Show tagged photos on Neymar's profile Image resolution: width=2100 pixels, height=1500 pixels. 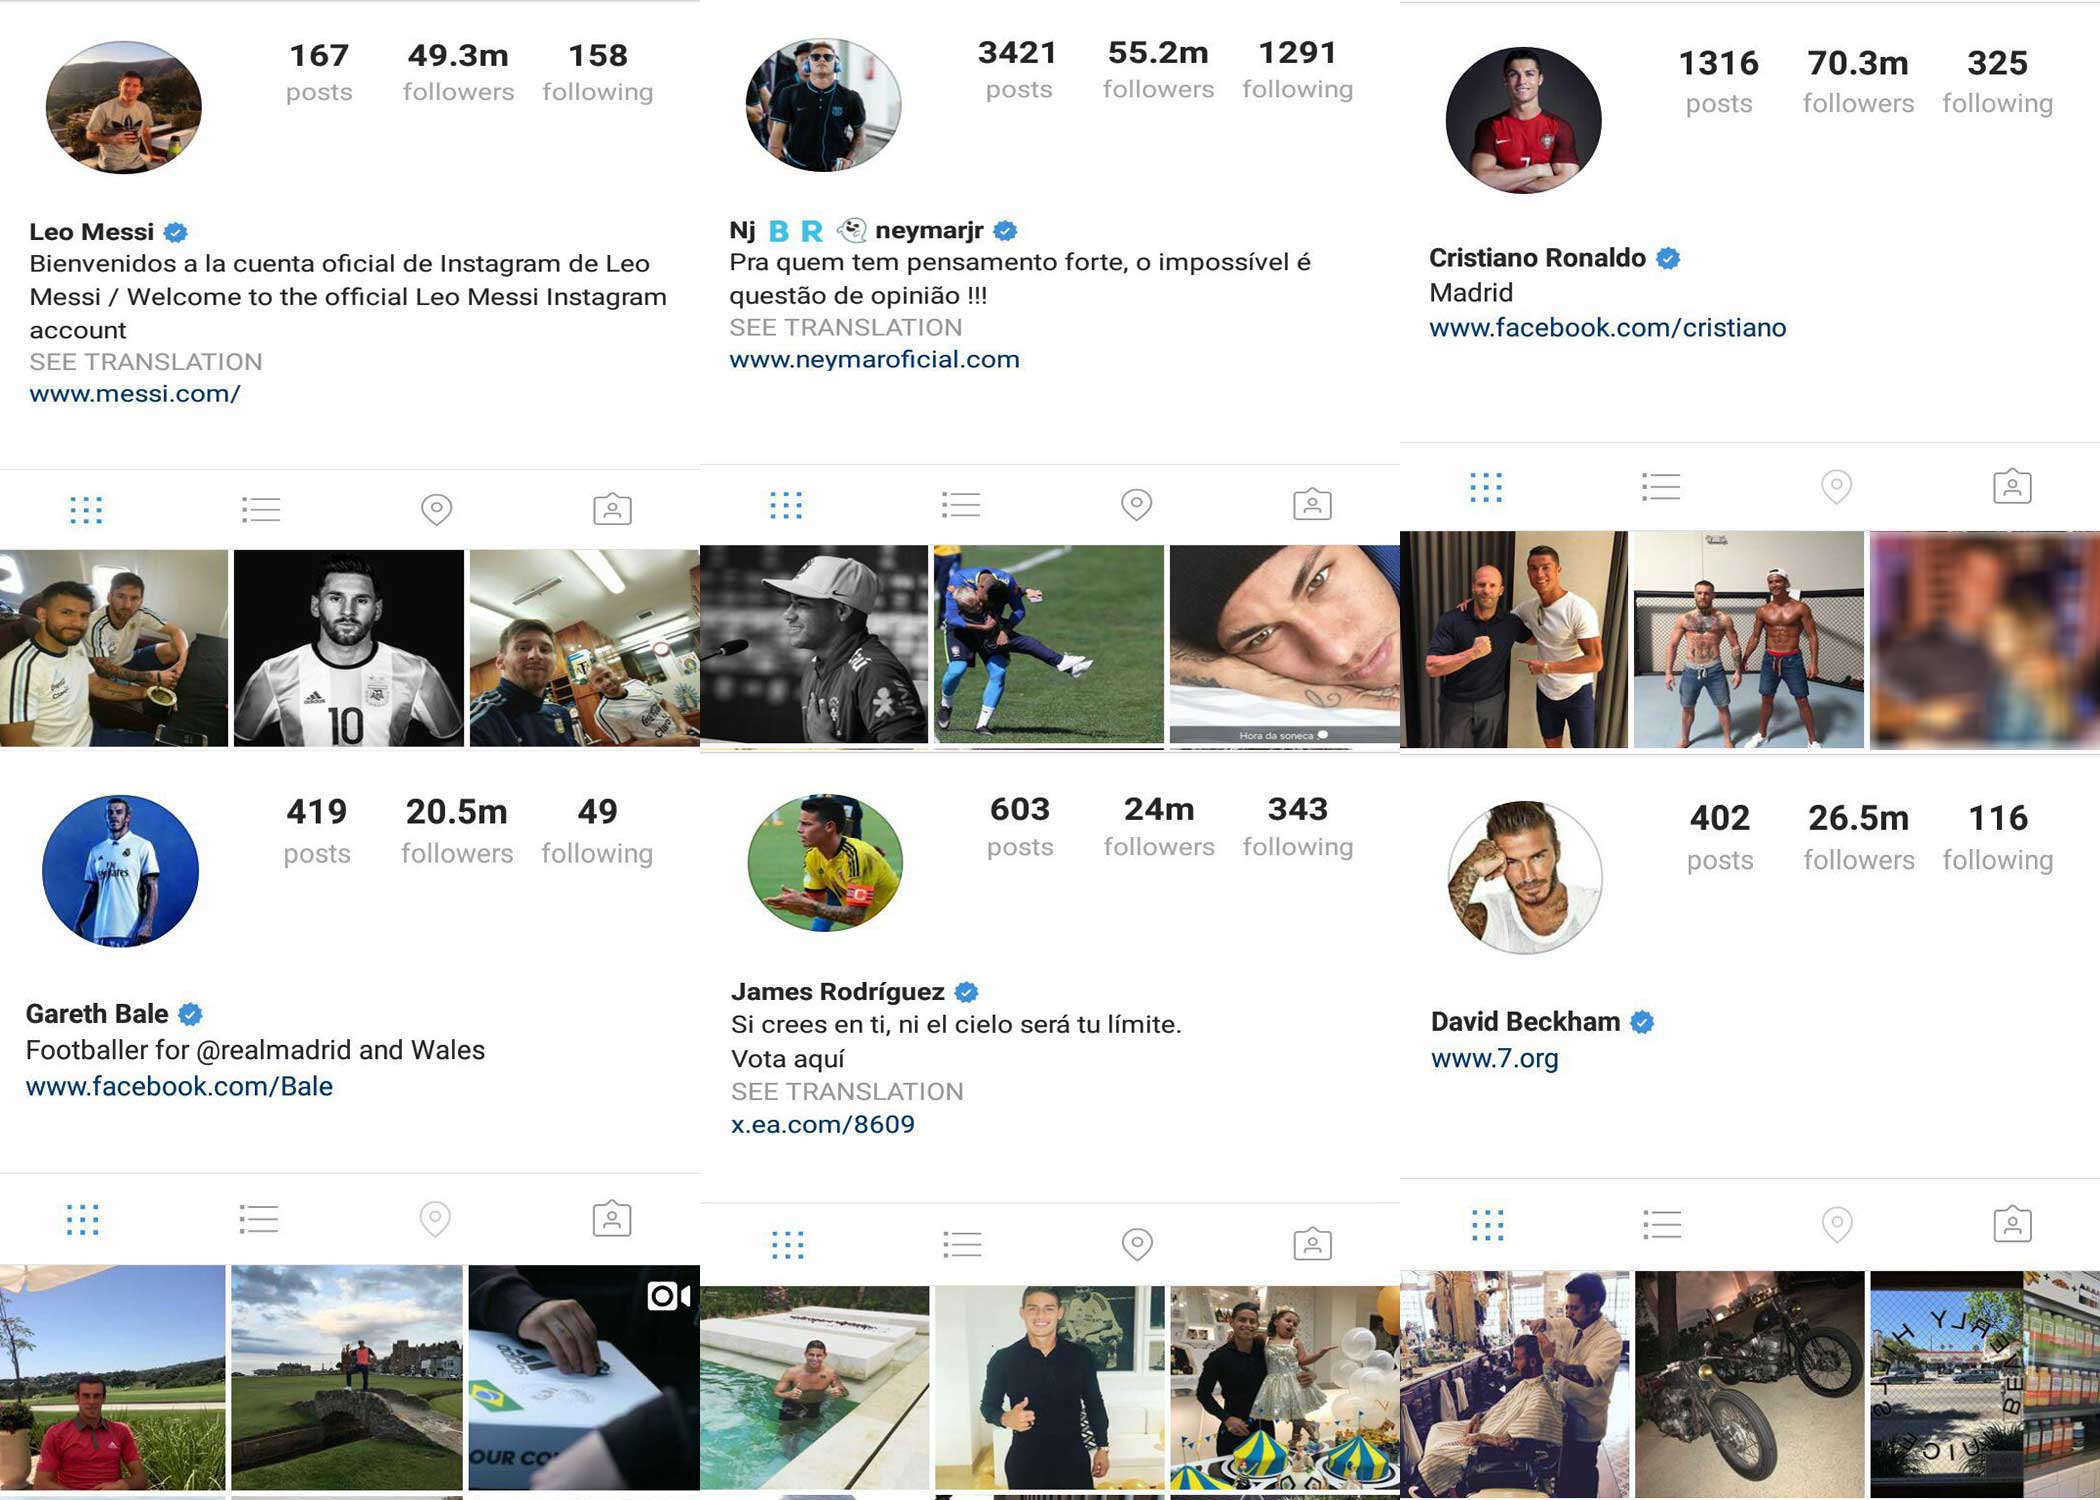coord(1312,504)
